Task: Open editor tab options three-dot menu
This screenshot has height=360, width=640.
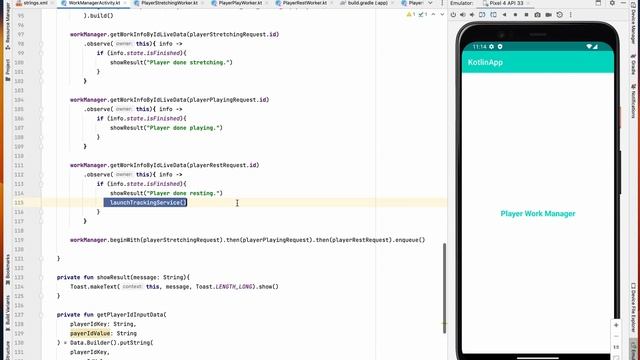Action: pos(442,3)
